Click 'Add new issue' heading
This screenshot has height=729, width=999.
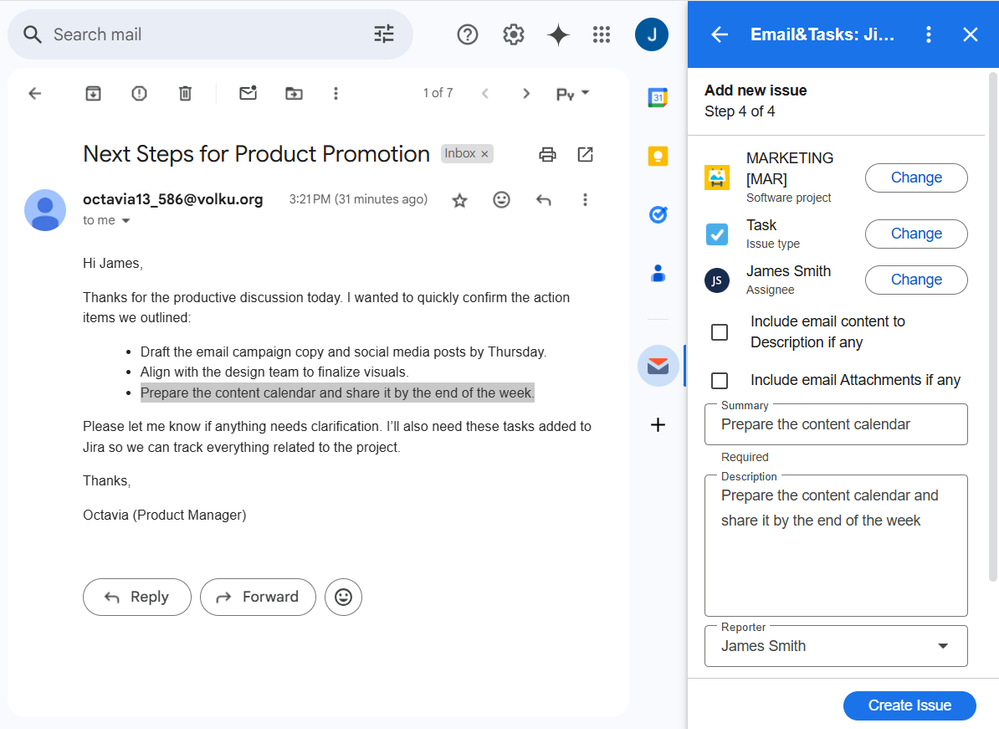pos(756,90)
